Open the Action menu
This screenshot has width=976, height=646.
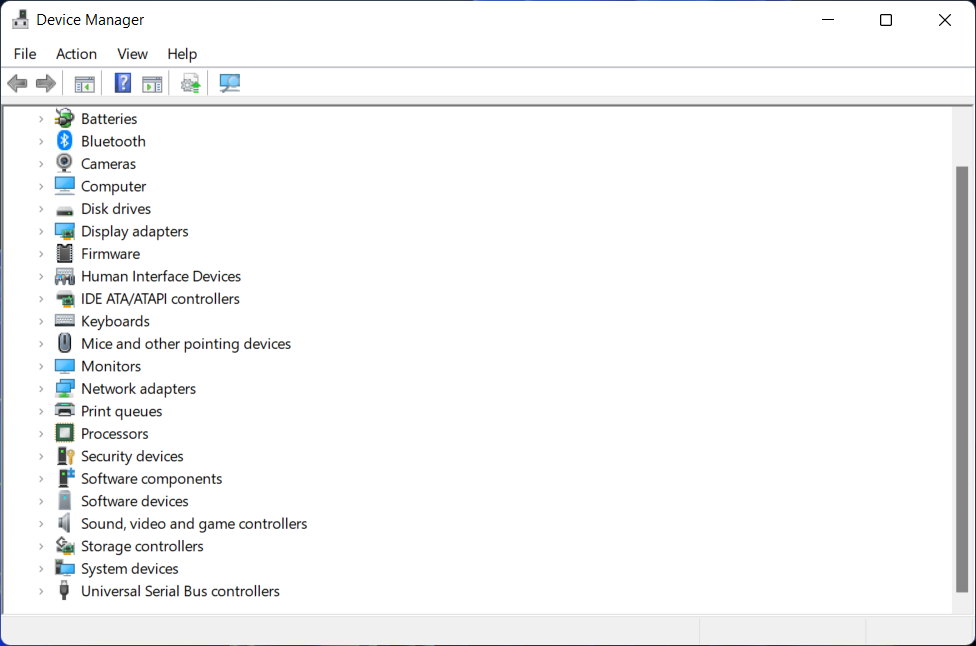pos(76,54)
